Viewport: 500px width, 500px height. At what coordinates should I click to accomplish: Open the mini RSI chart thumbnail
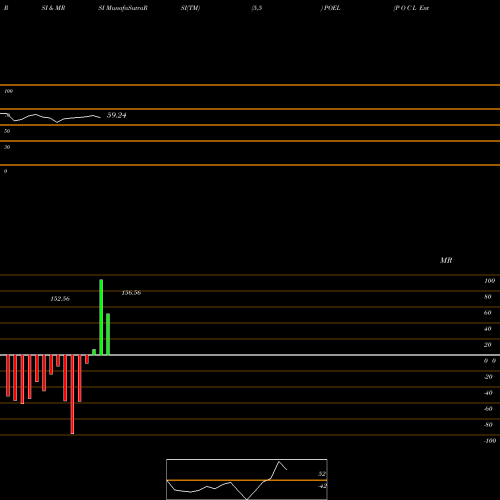(x=247, y=479)
